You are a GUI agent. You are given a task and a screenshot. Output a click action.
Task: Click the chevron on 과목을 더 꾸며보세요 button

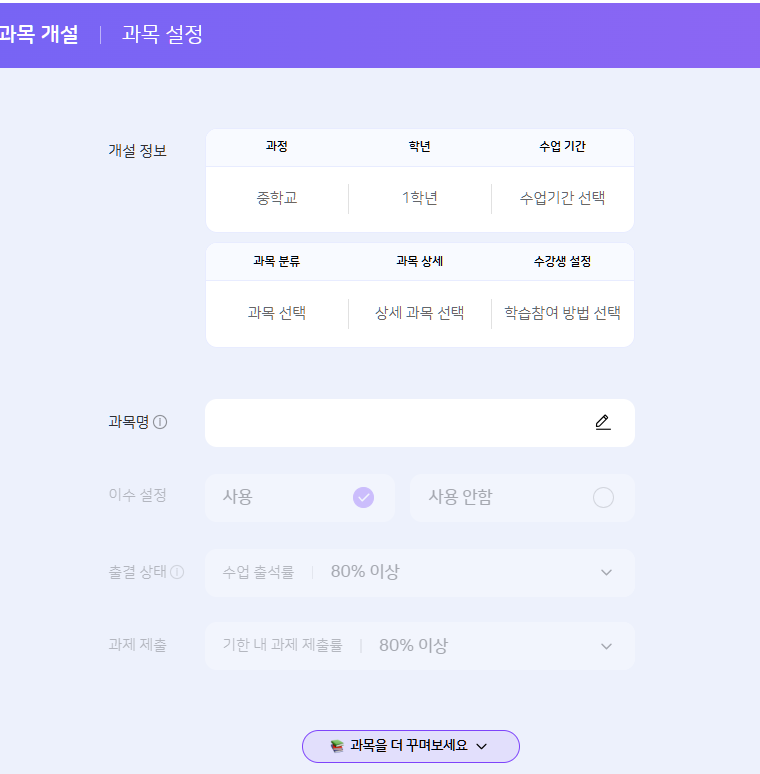coord(482,746)
